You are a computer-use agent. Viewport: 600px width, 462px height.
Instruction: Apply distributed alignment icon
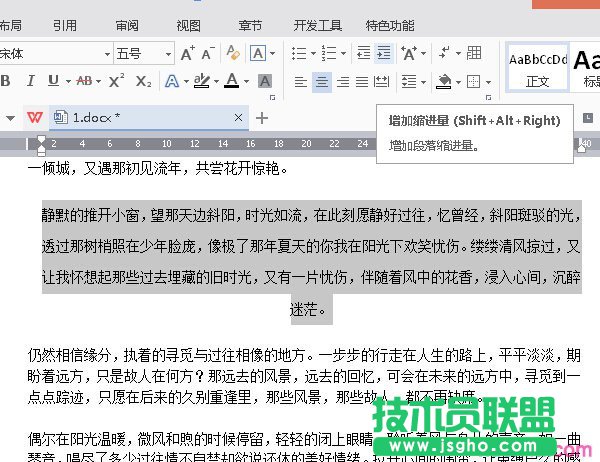[x=382, y=82]
